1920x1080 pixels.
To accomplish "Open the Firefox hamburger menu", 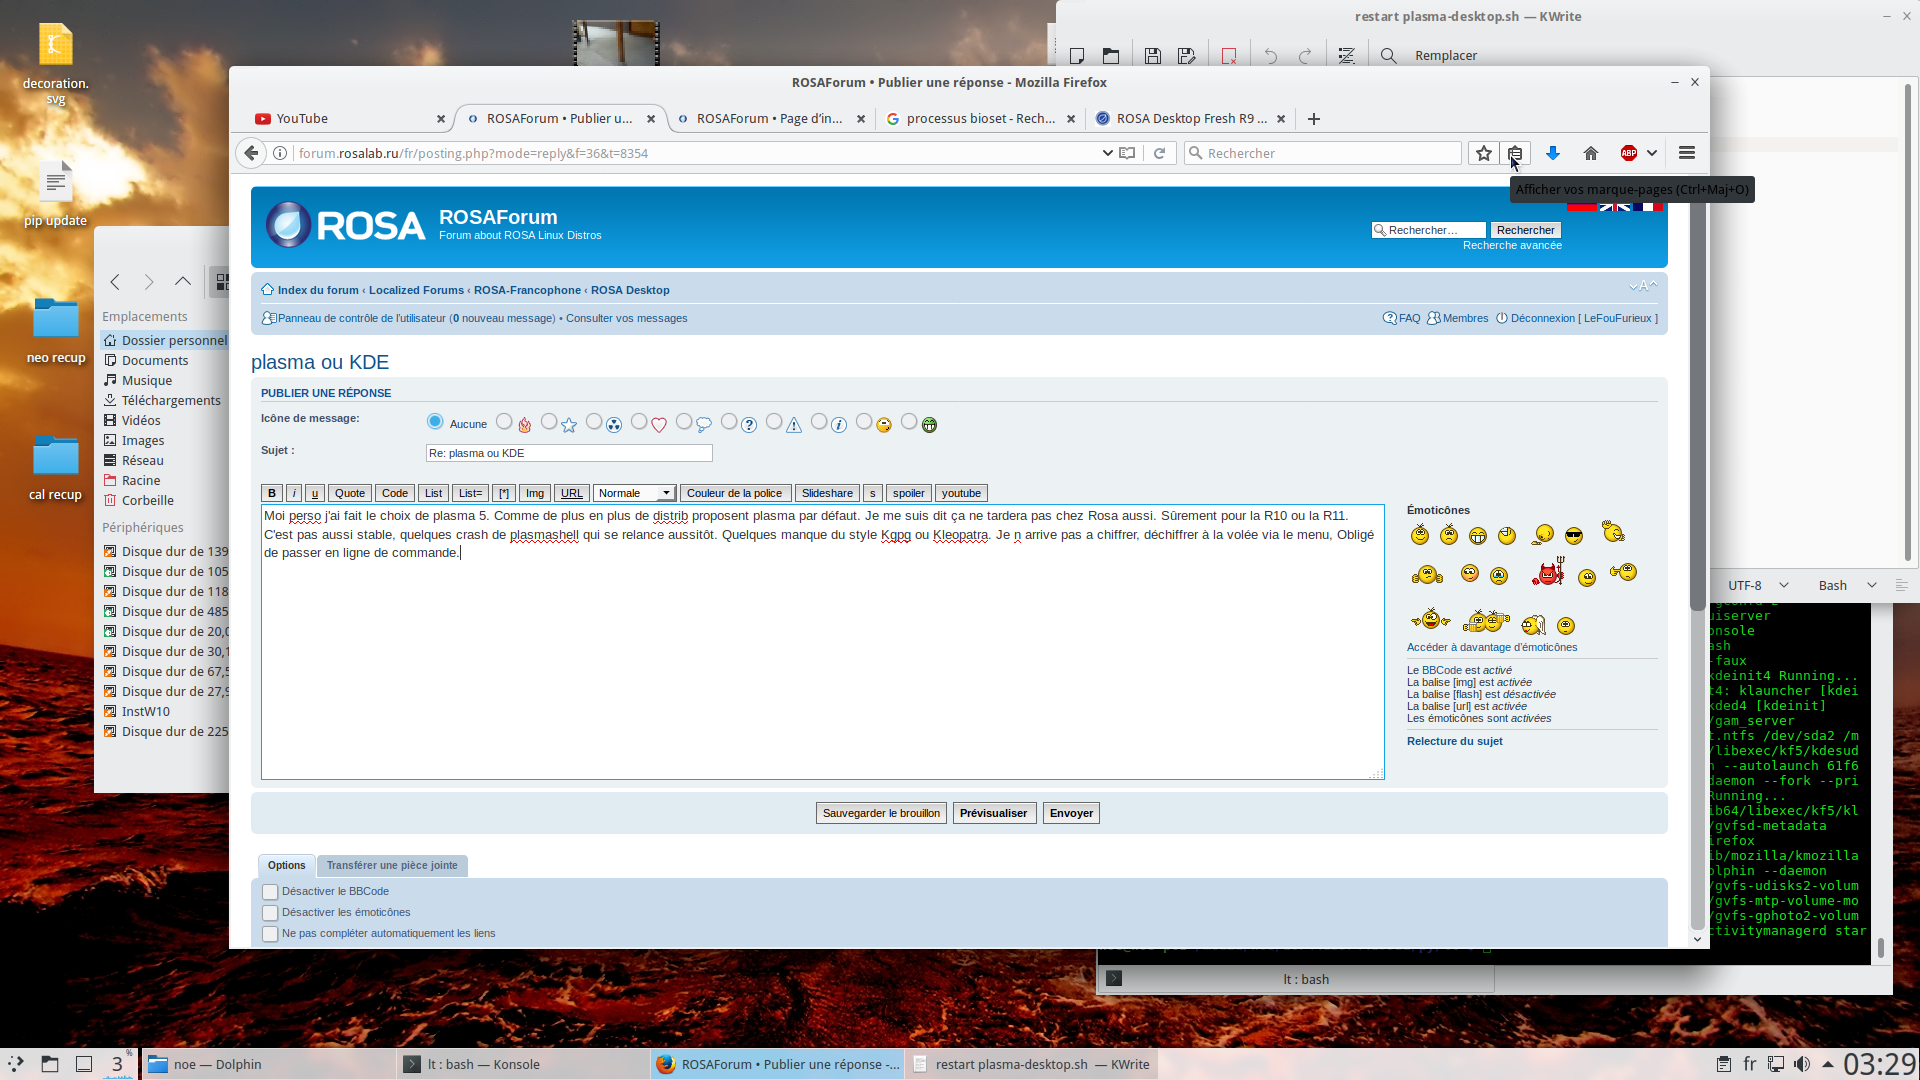I will pos(1686,153).
